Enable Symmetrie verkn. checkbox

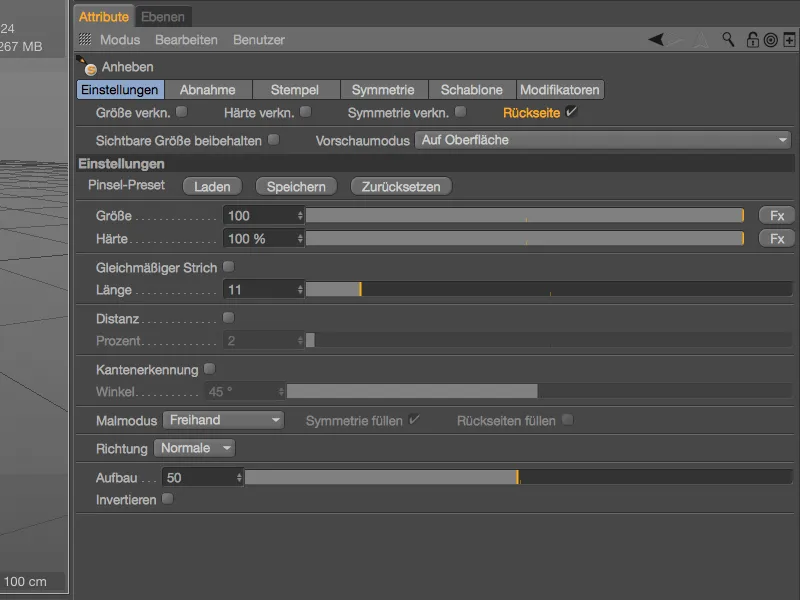tap(460, 112)
